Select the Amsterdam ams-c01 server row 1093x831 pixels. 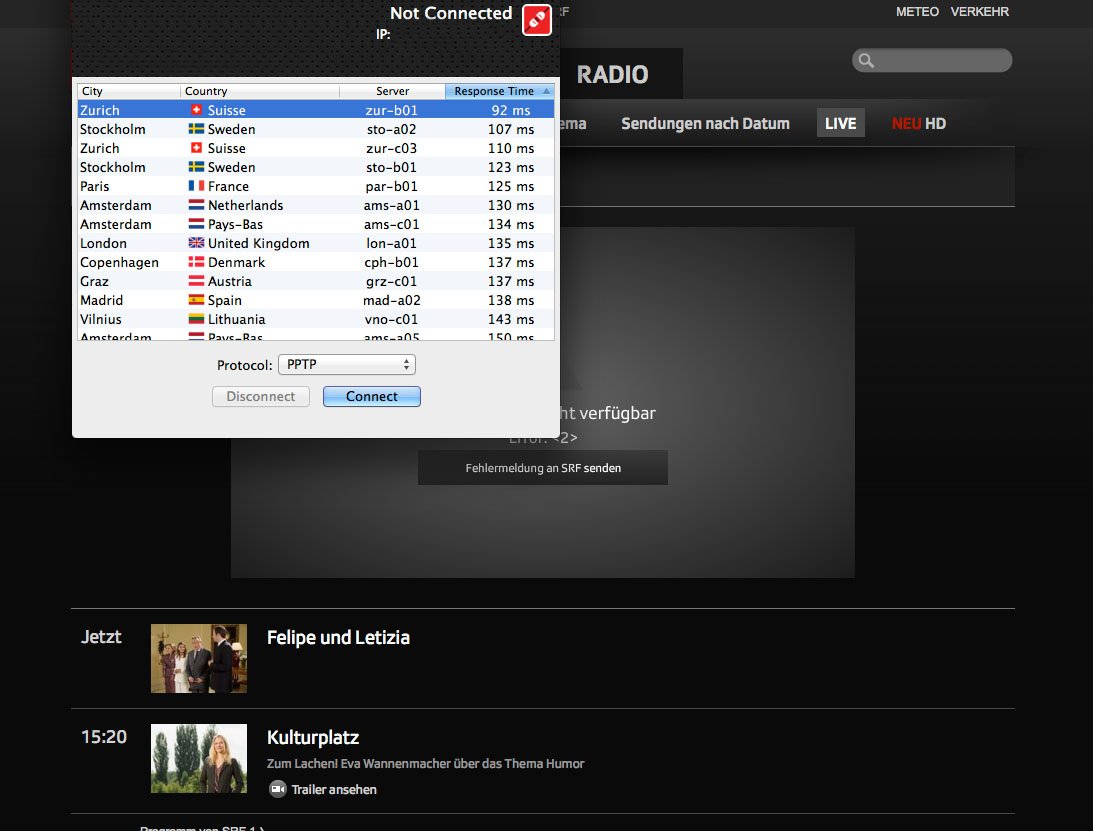click(x=316, y=224)
